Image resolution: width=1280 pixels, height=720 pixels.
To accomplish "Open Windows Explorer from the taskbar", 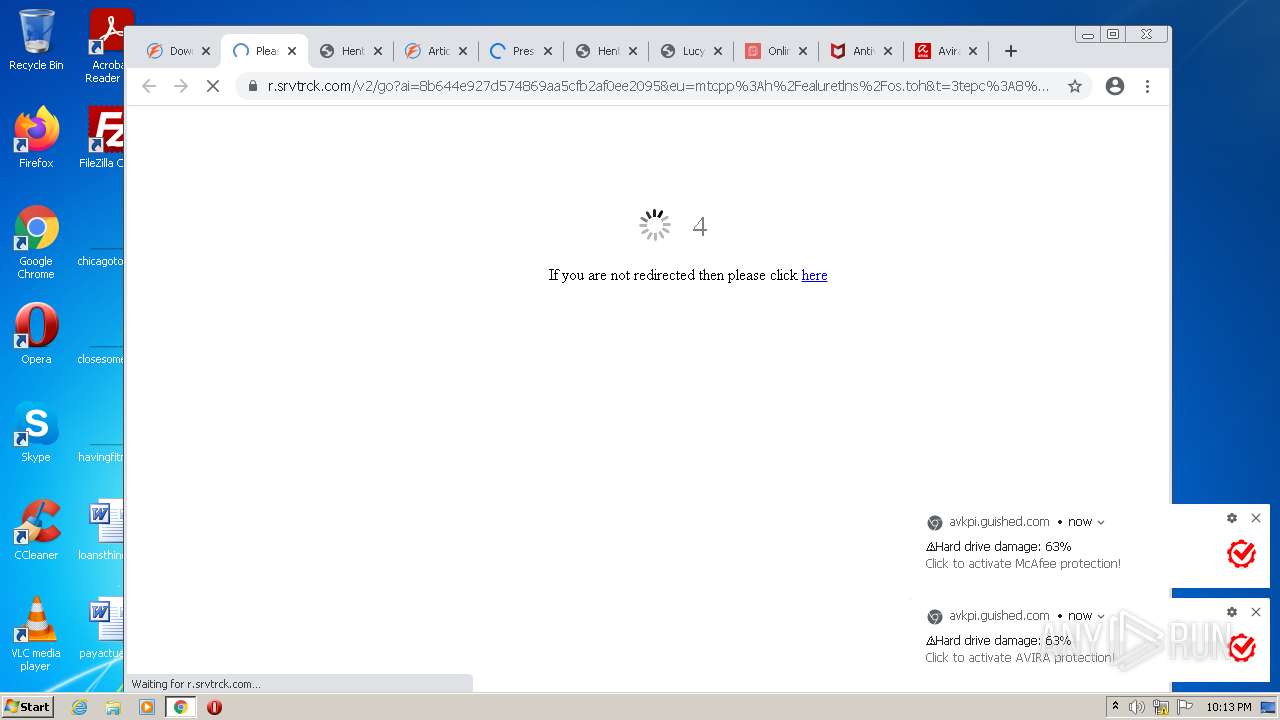I will coord(113,707).
